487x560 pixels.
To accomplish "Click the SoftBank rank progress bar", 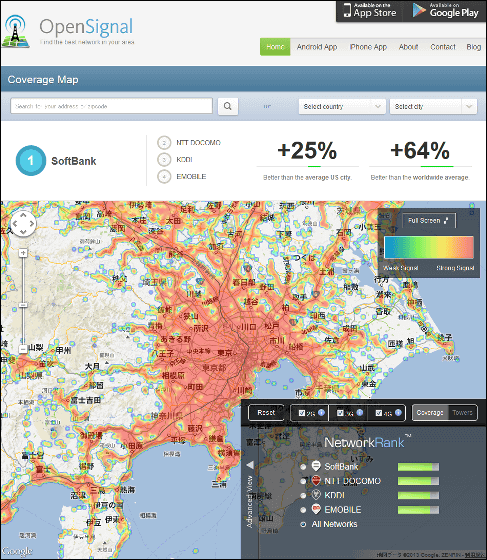I will coord(418,467).
